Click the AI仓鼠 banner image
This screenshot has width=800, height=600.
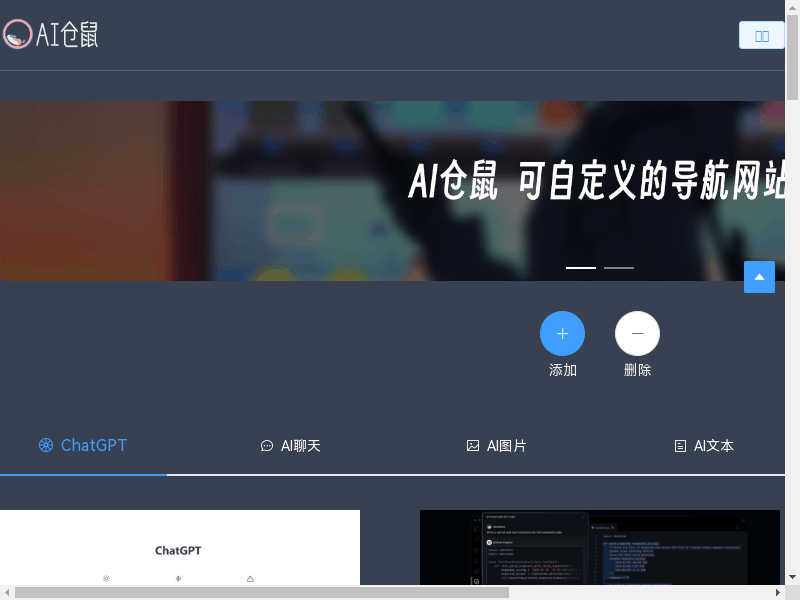coord(392,191)
